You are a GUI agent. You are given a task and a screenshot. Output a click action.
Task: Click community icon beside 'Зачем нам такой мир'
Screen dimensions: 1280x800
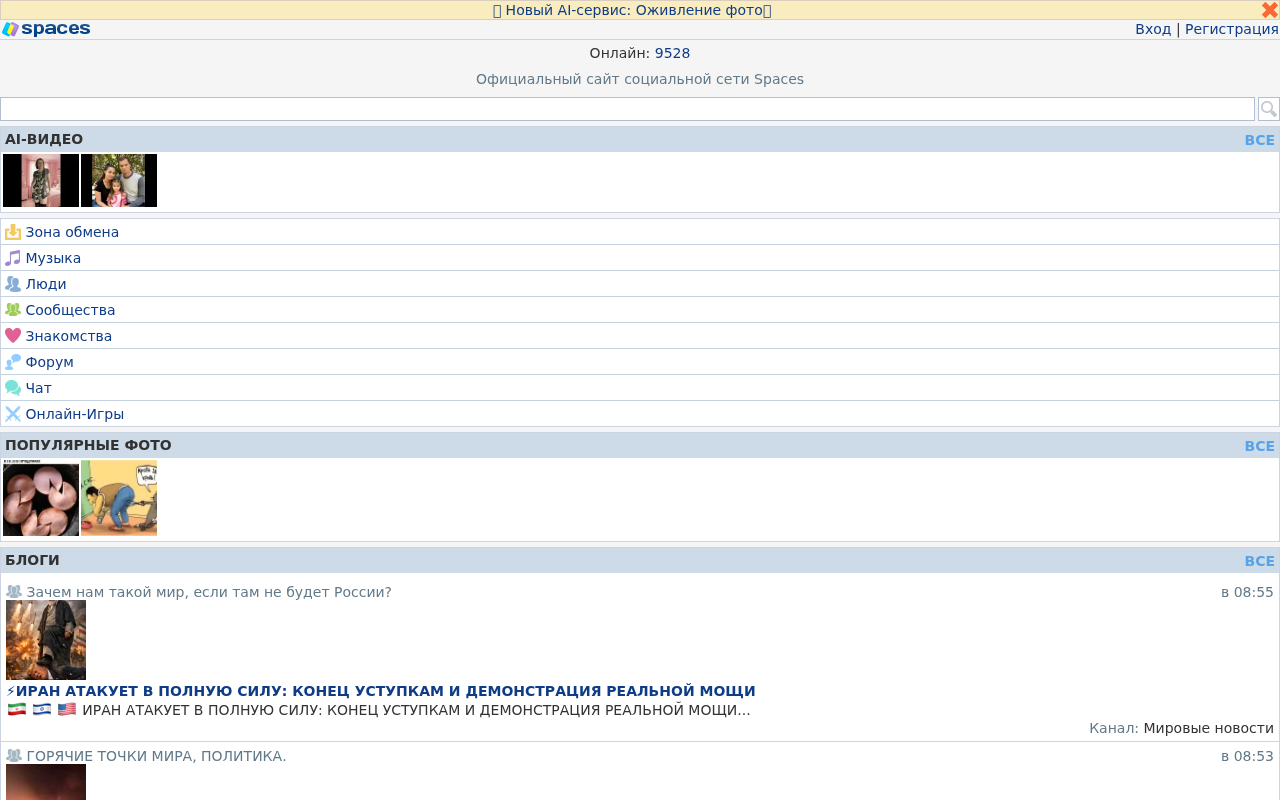[14, 592]
